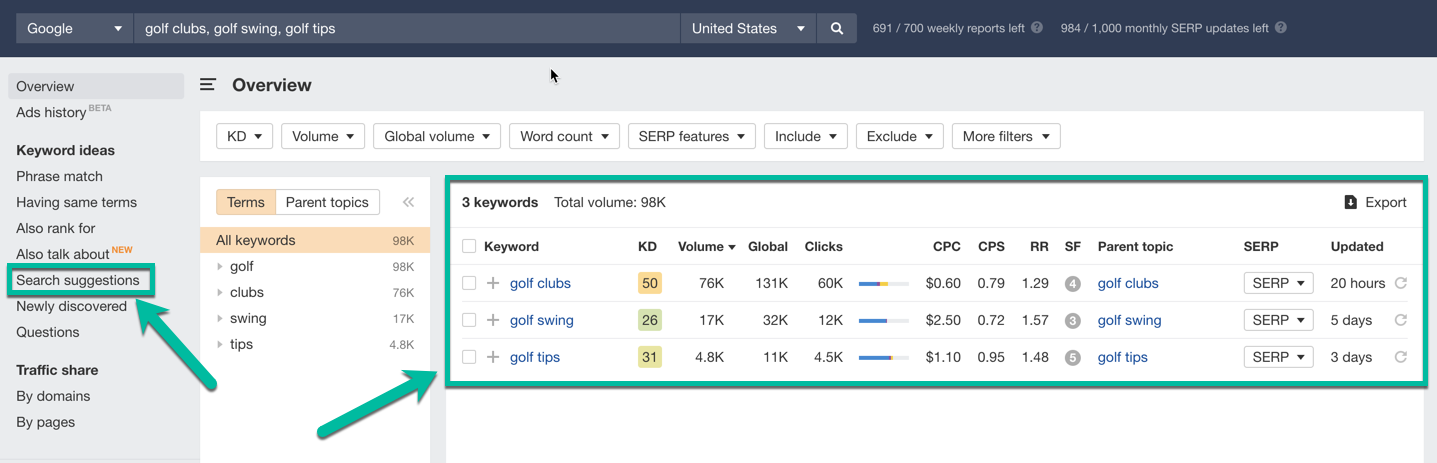1437x463 pixels.
Task: Expand the SERP dropdown for golf clubs
Action: click(x=1278, y=283)
